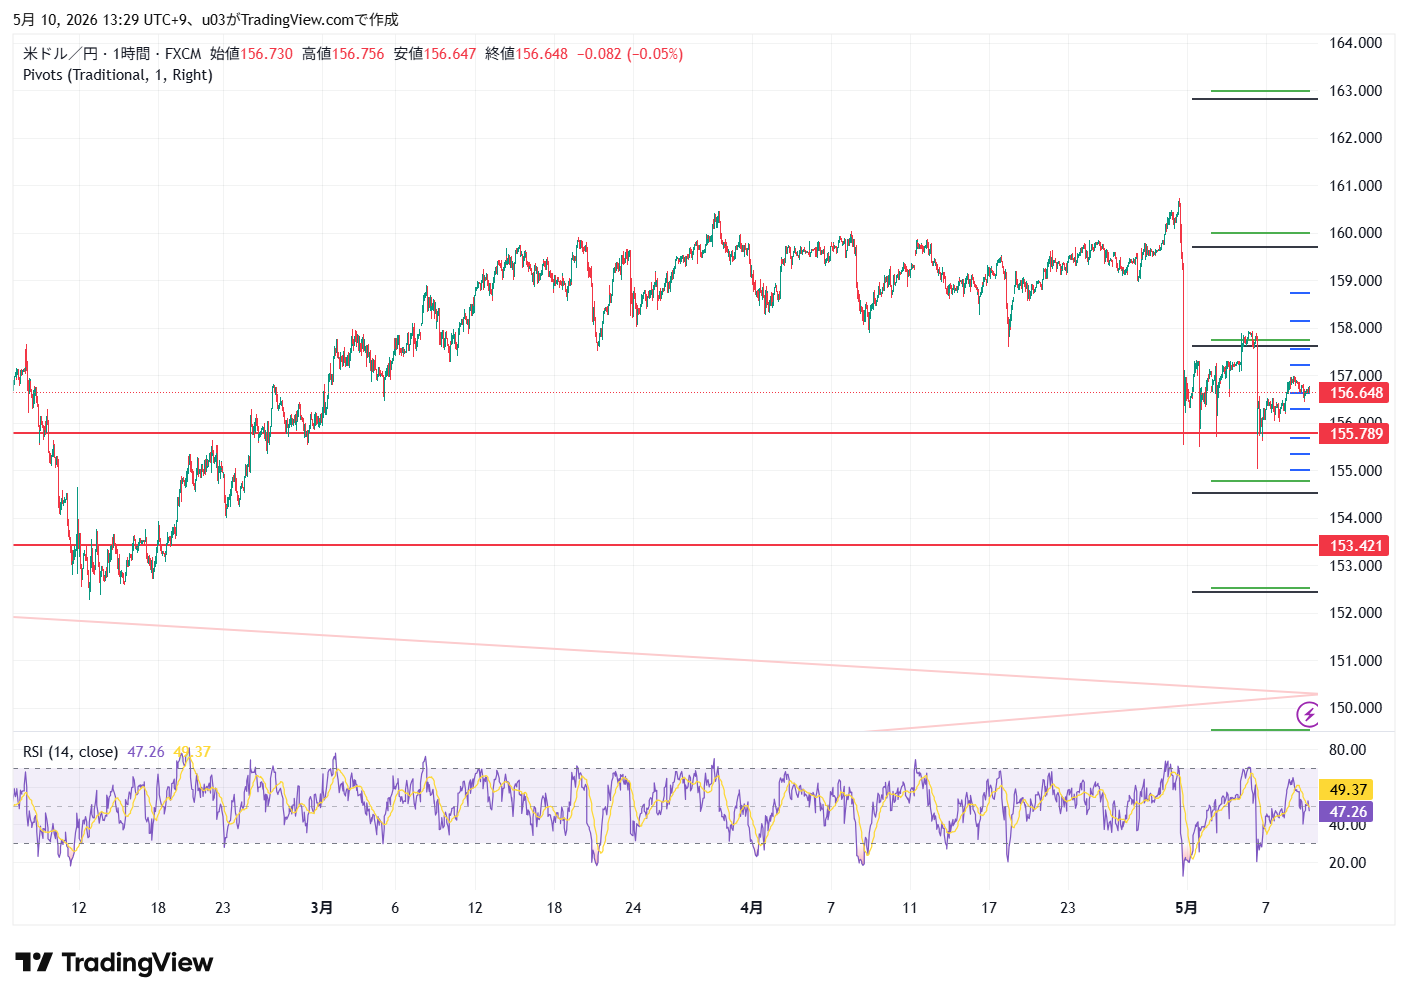
Task: Select the purple 47.26 RSI value label
Action: 1346,812
